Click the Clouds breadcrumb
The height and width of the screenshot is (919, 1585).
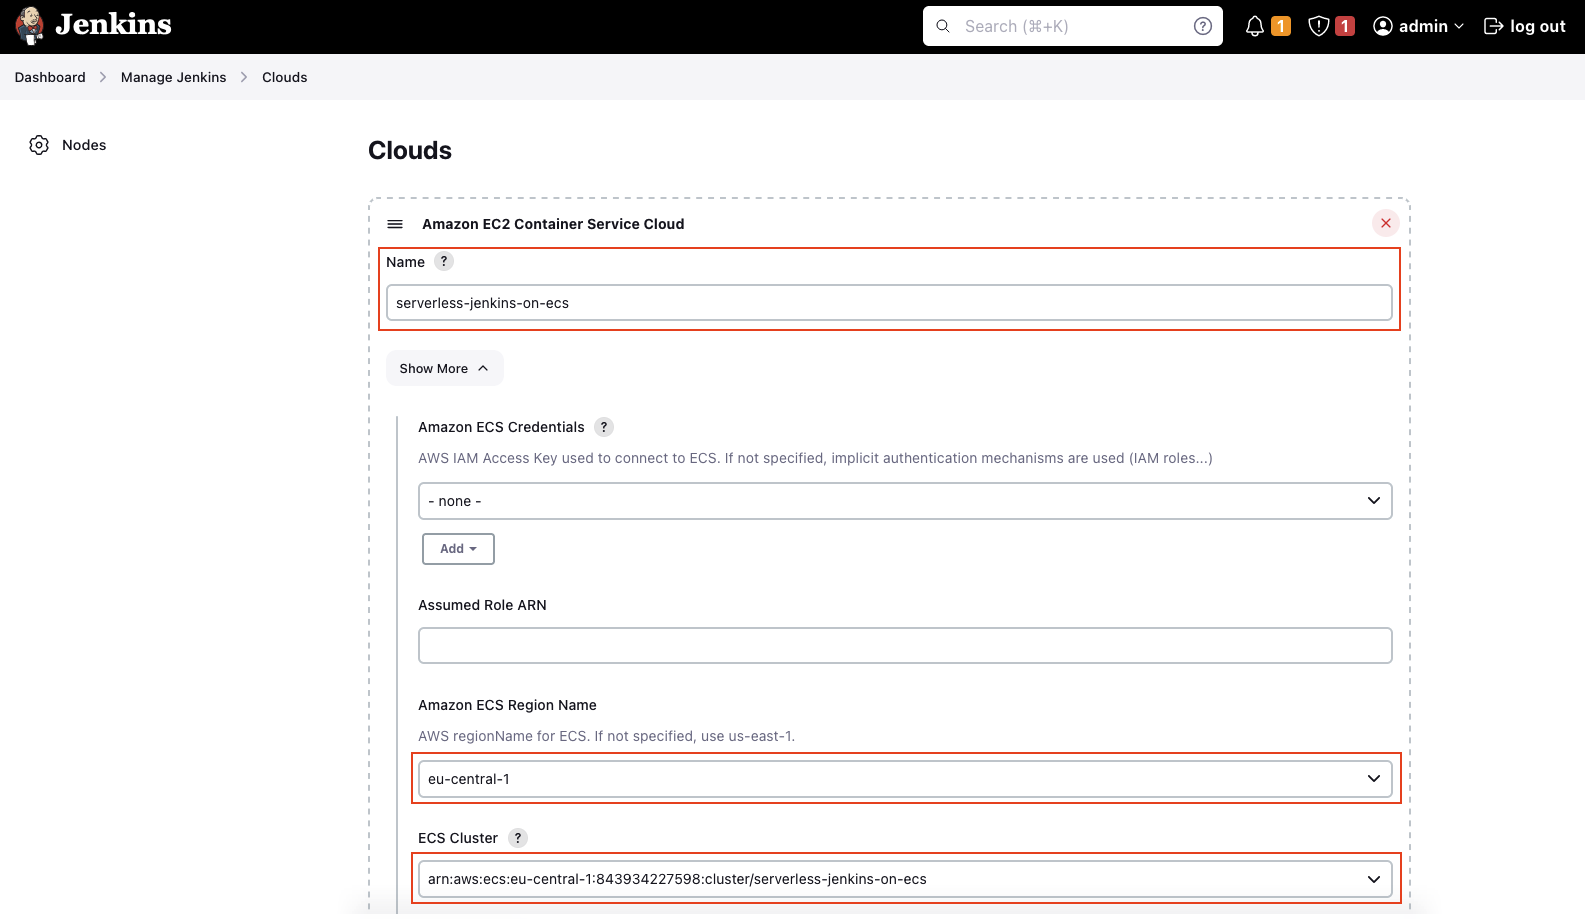tap(285, 77)
